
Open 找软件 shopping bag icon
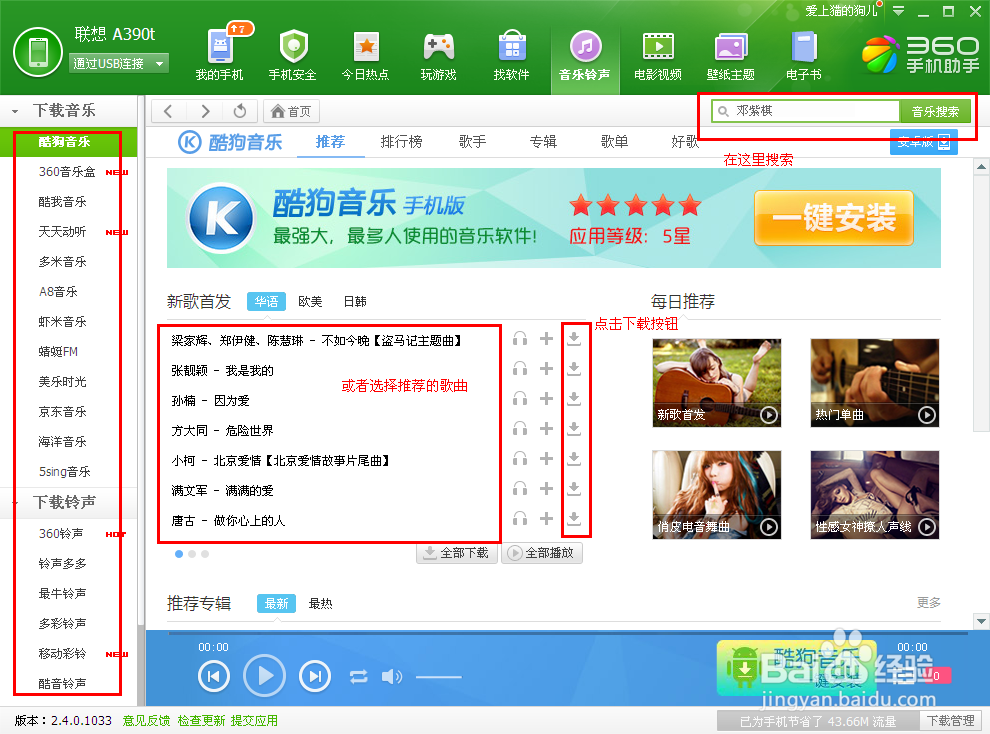point(511,54)
